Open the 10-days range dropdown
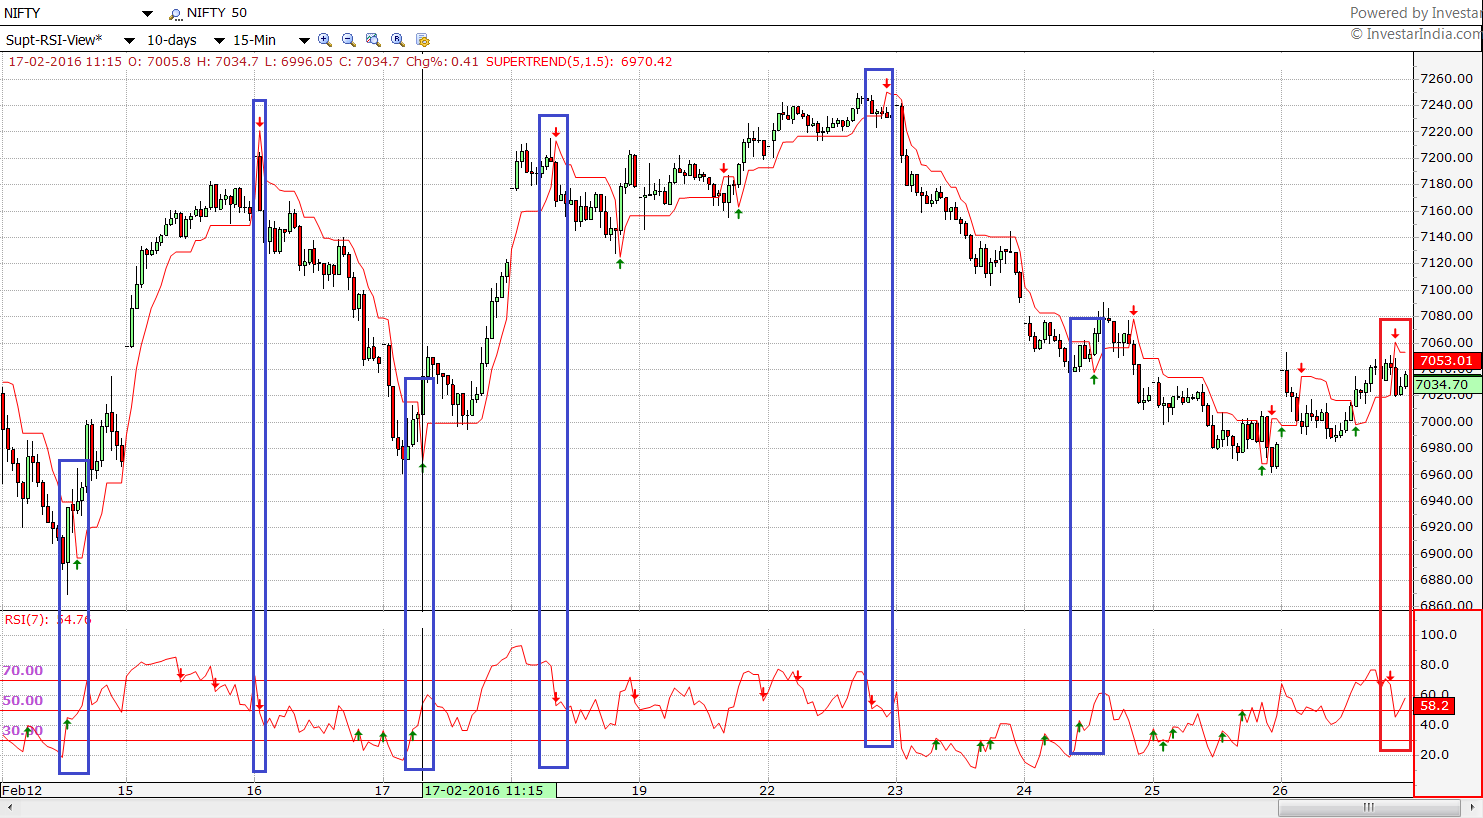The image size is (1483, 818). click(x=219, y=41)
